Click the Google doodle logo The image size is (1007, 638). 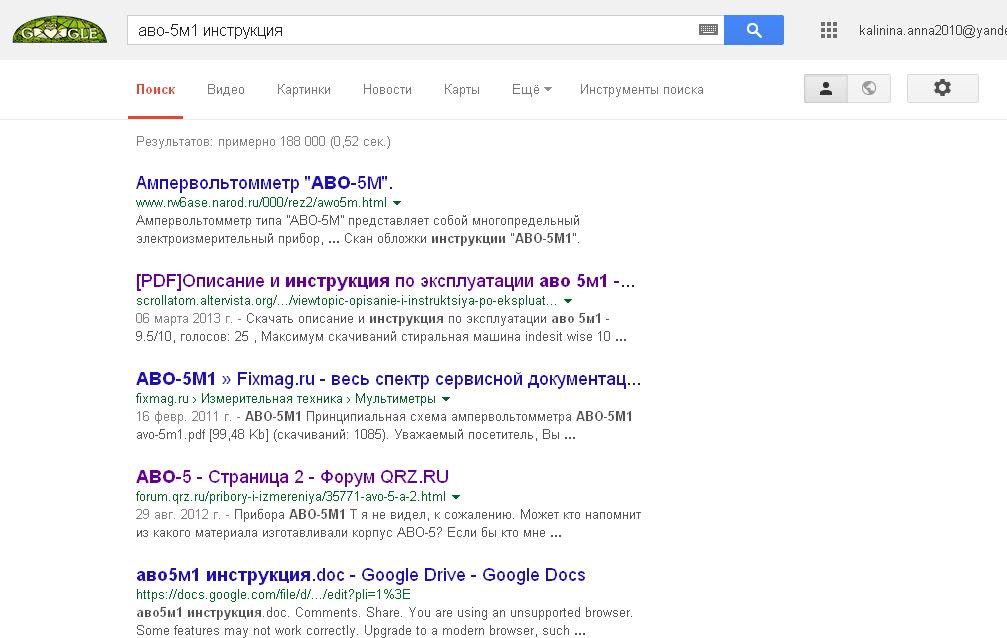tap(60, 30)
